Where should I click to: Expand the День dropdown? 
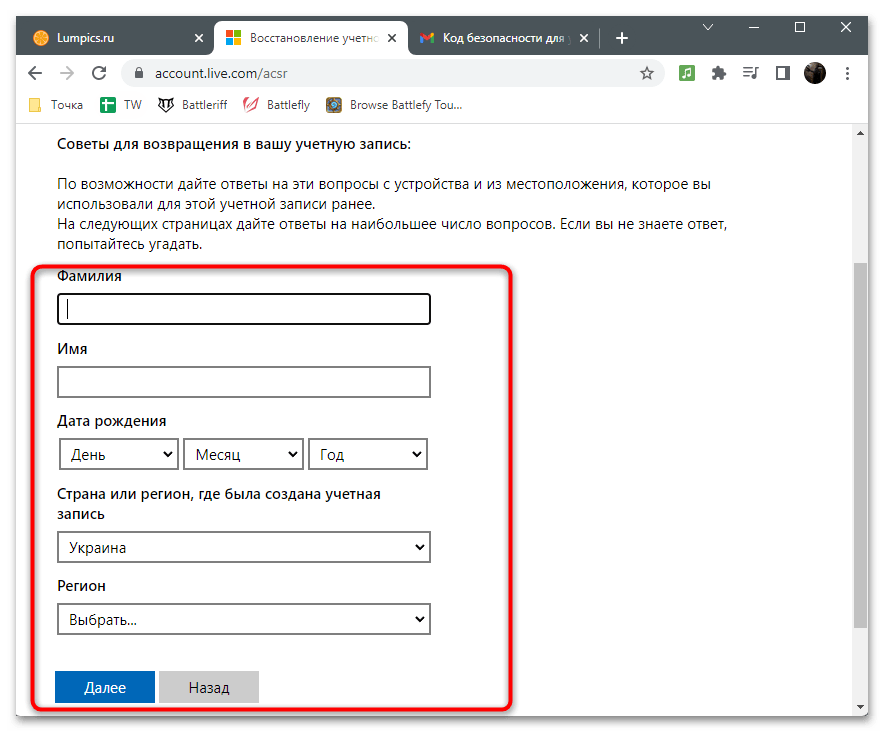(x=119, y=454)
